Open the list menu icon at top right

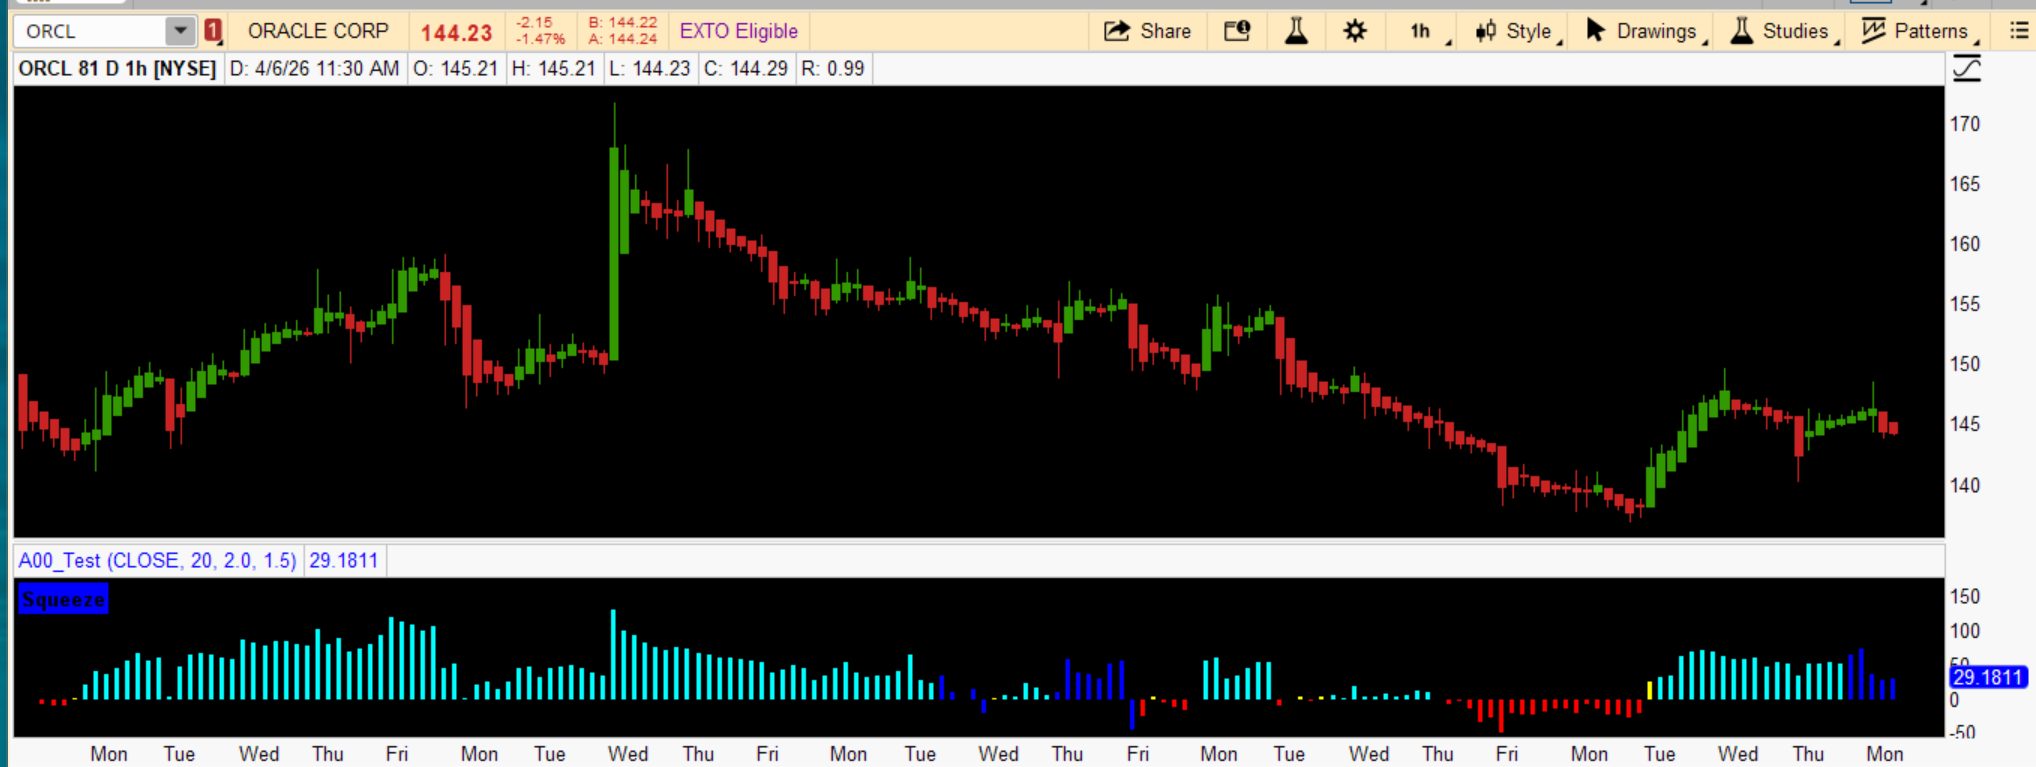pyautogui.click(x=2019, y=31)
